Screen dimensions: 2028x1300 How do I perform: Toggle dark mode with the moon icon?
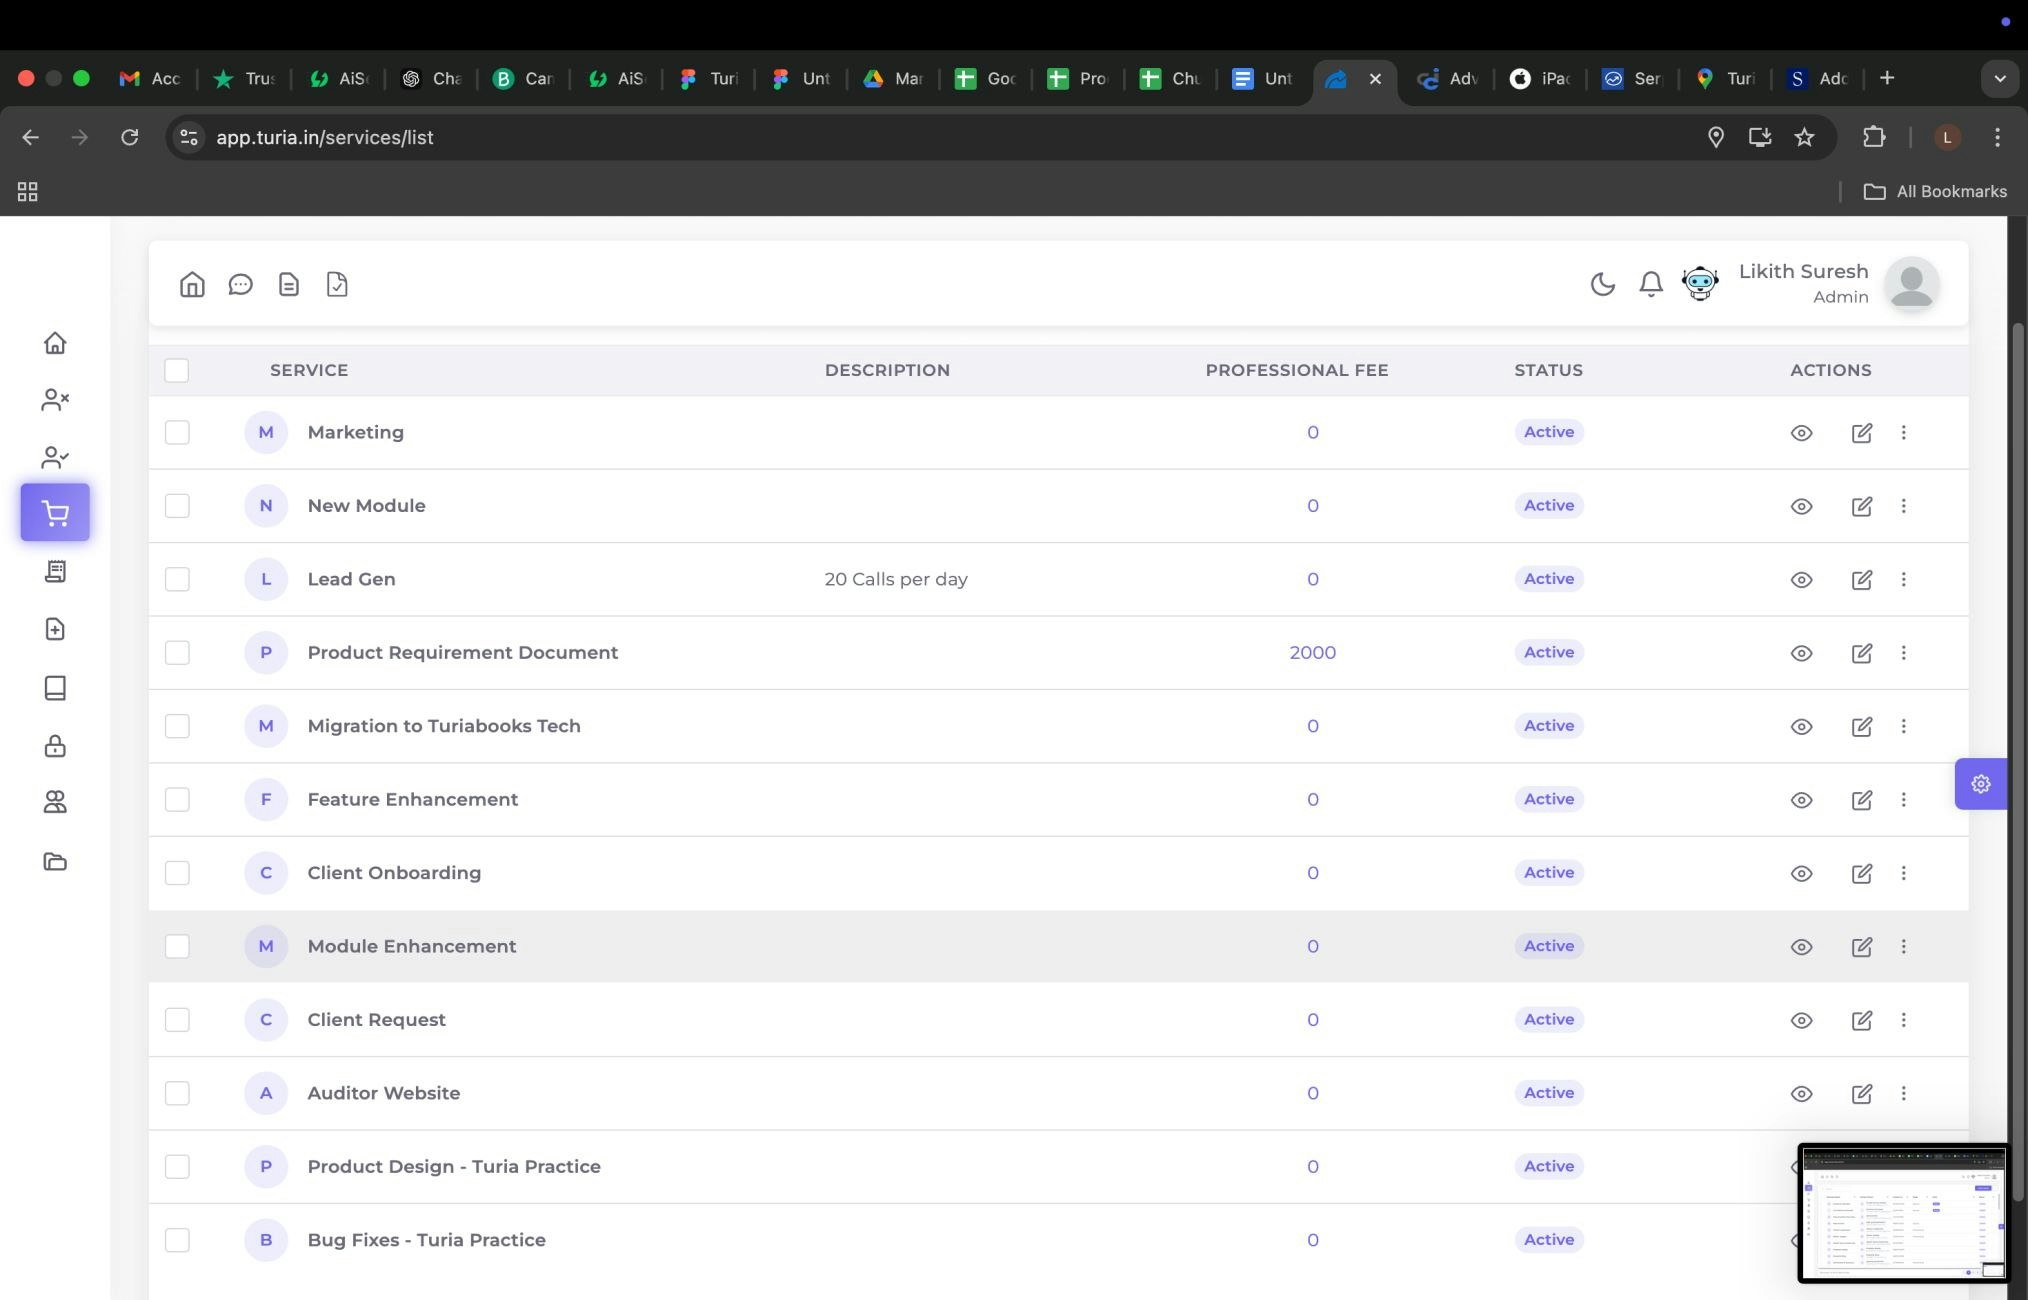pos(1603,285)
